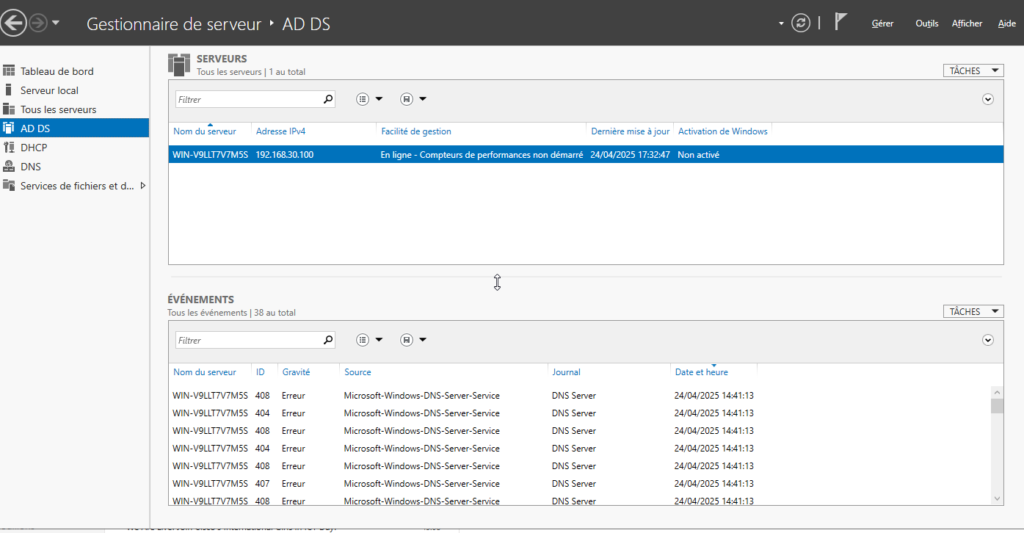This screenshot has height=533, width=1024.
Task: Select Serveur local in sidebar
Action: [x=49, y=90]
